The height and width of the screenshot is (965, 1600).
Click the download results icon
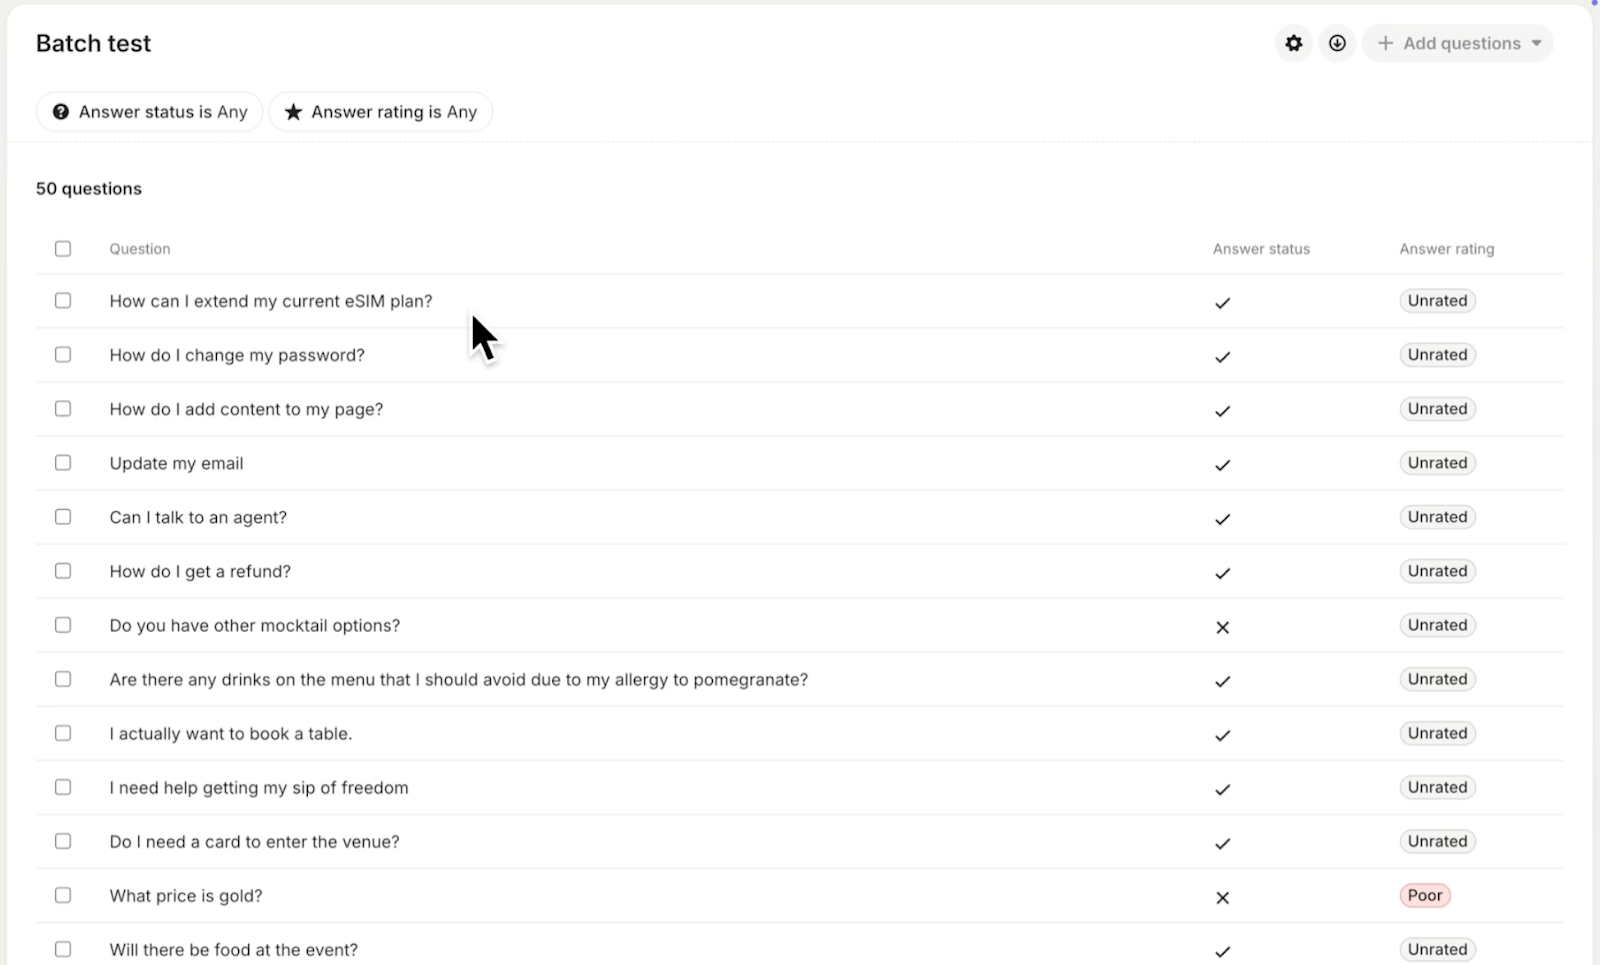pyautogui.click(x=1337, y=43)
